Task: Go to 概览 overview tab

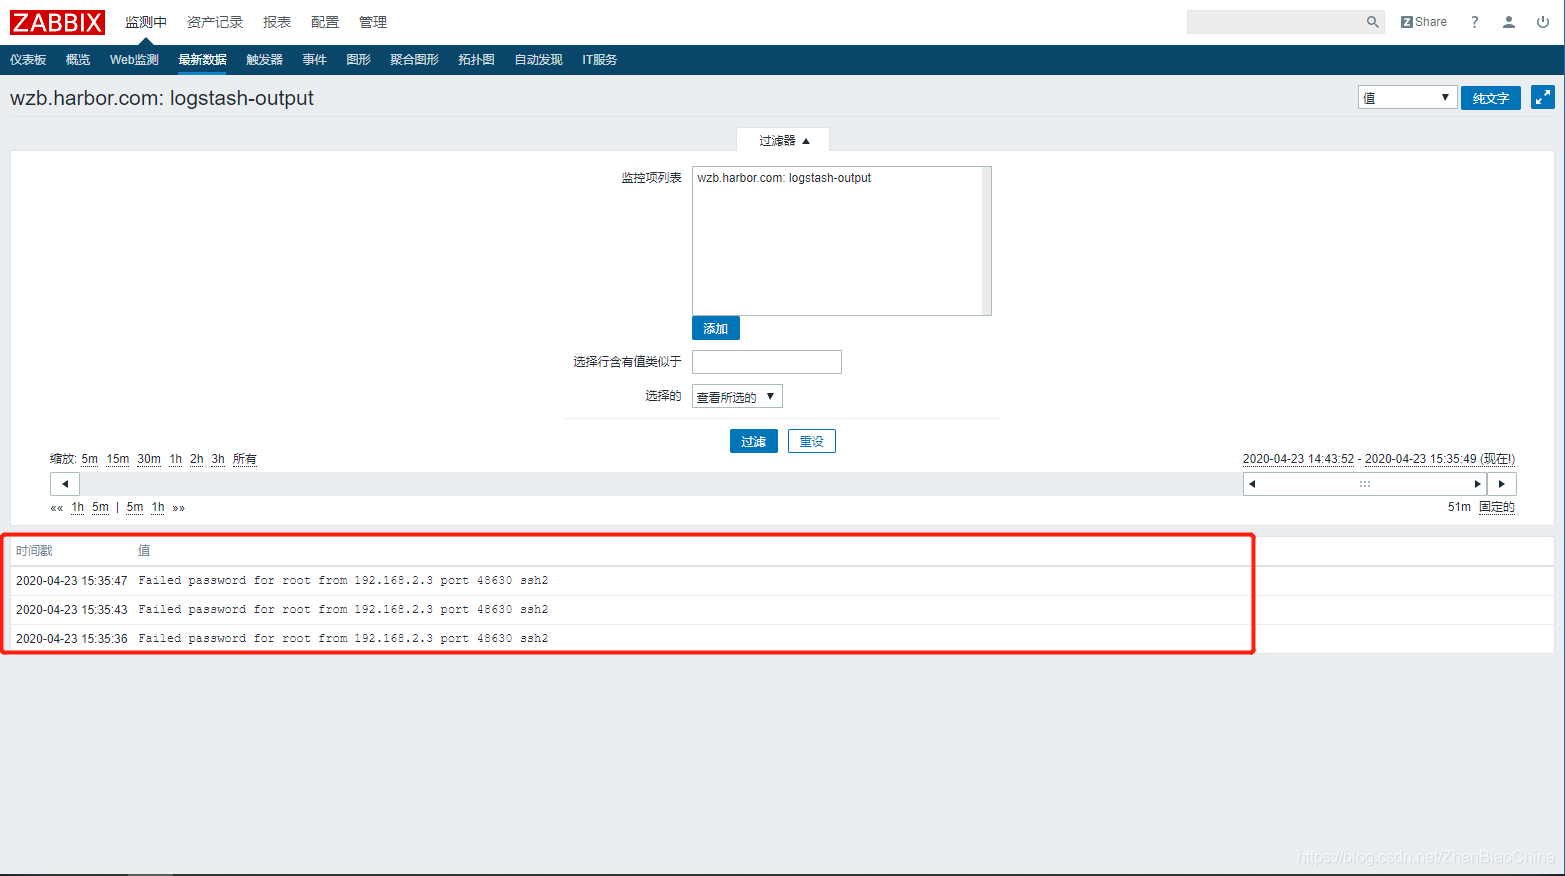Action: click(x=78, y=60)
